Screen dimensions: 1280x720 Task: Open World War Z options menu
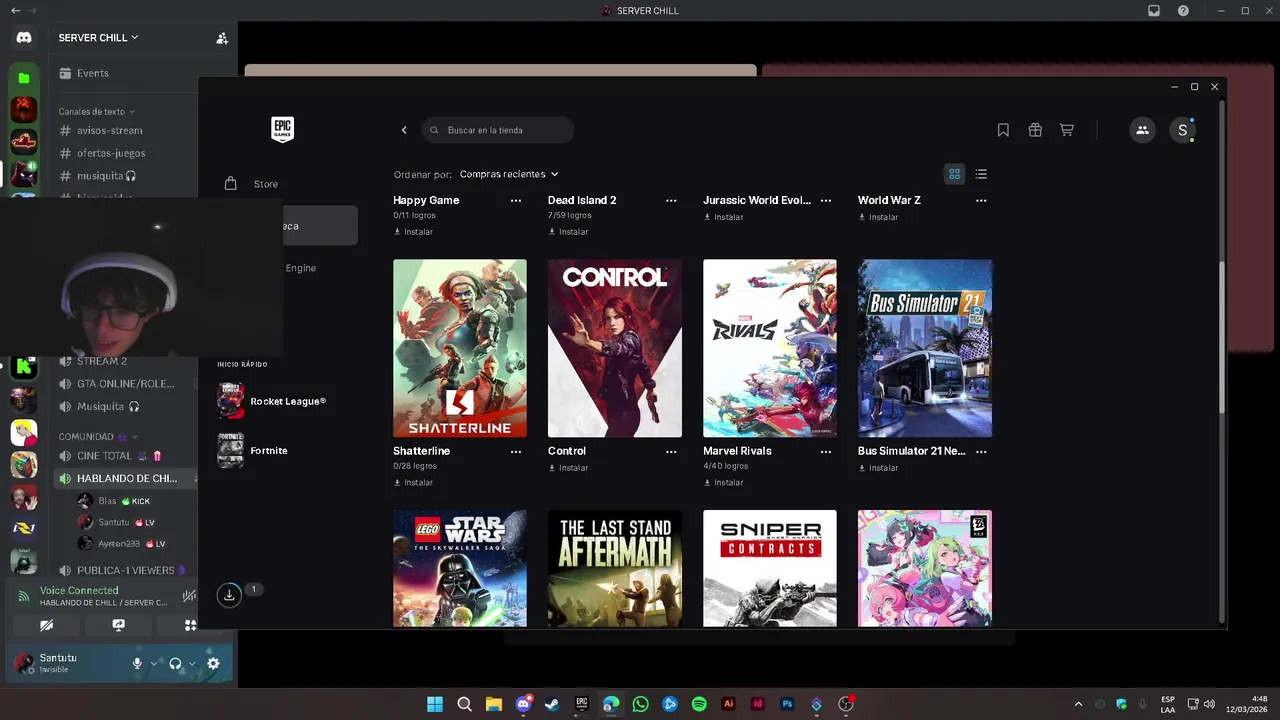[x=981, y=201]
